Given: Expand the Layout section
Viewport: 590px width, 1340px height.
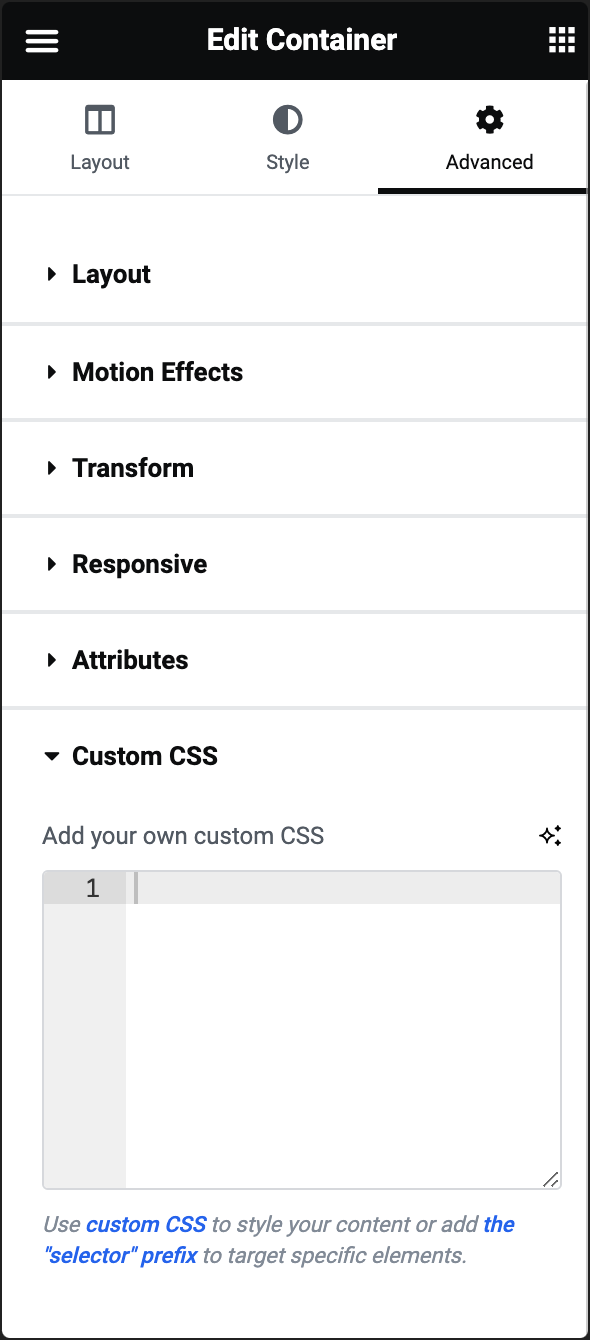Looking at the screenshot, I should tap(294, 275).
